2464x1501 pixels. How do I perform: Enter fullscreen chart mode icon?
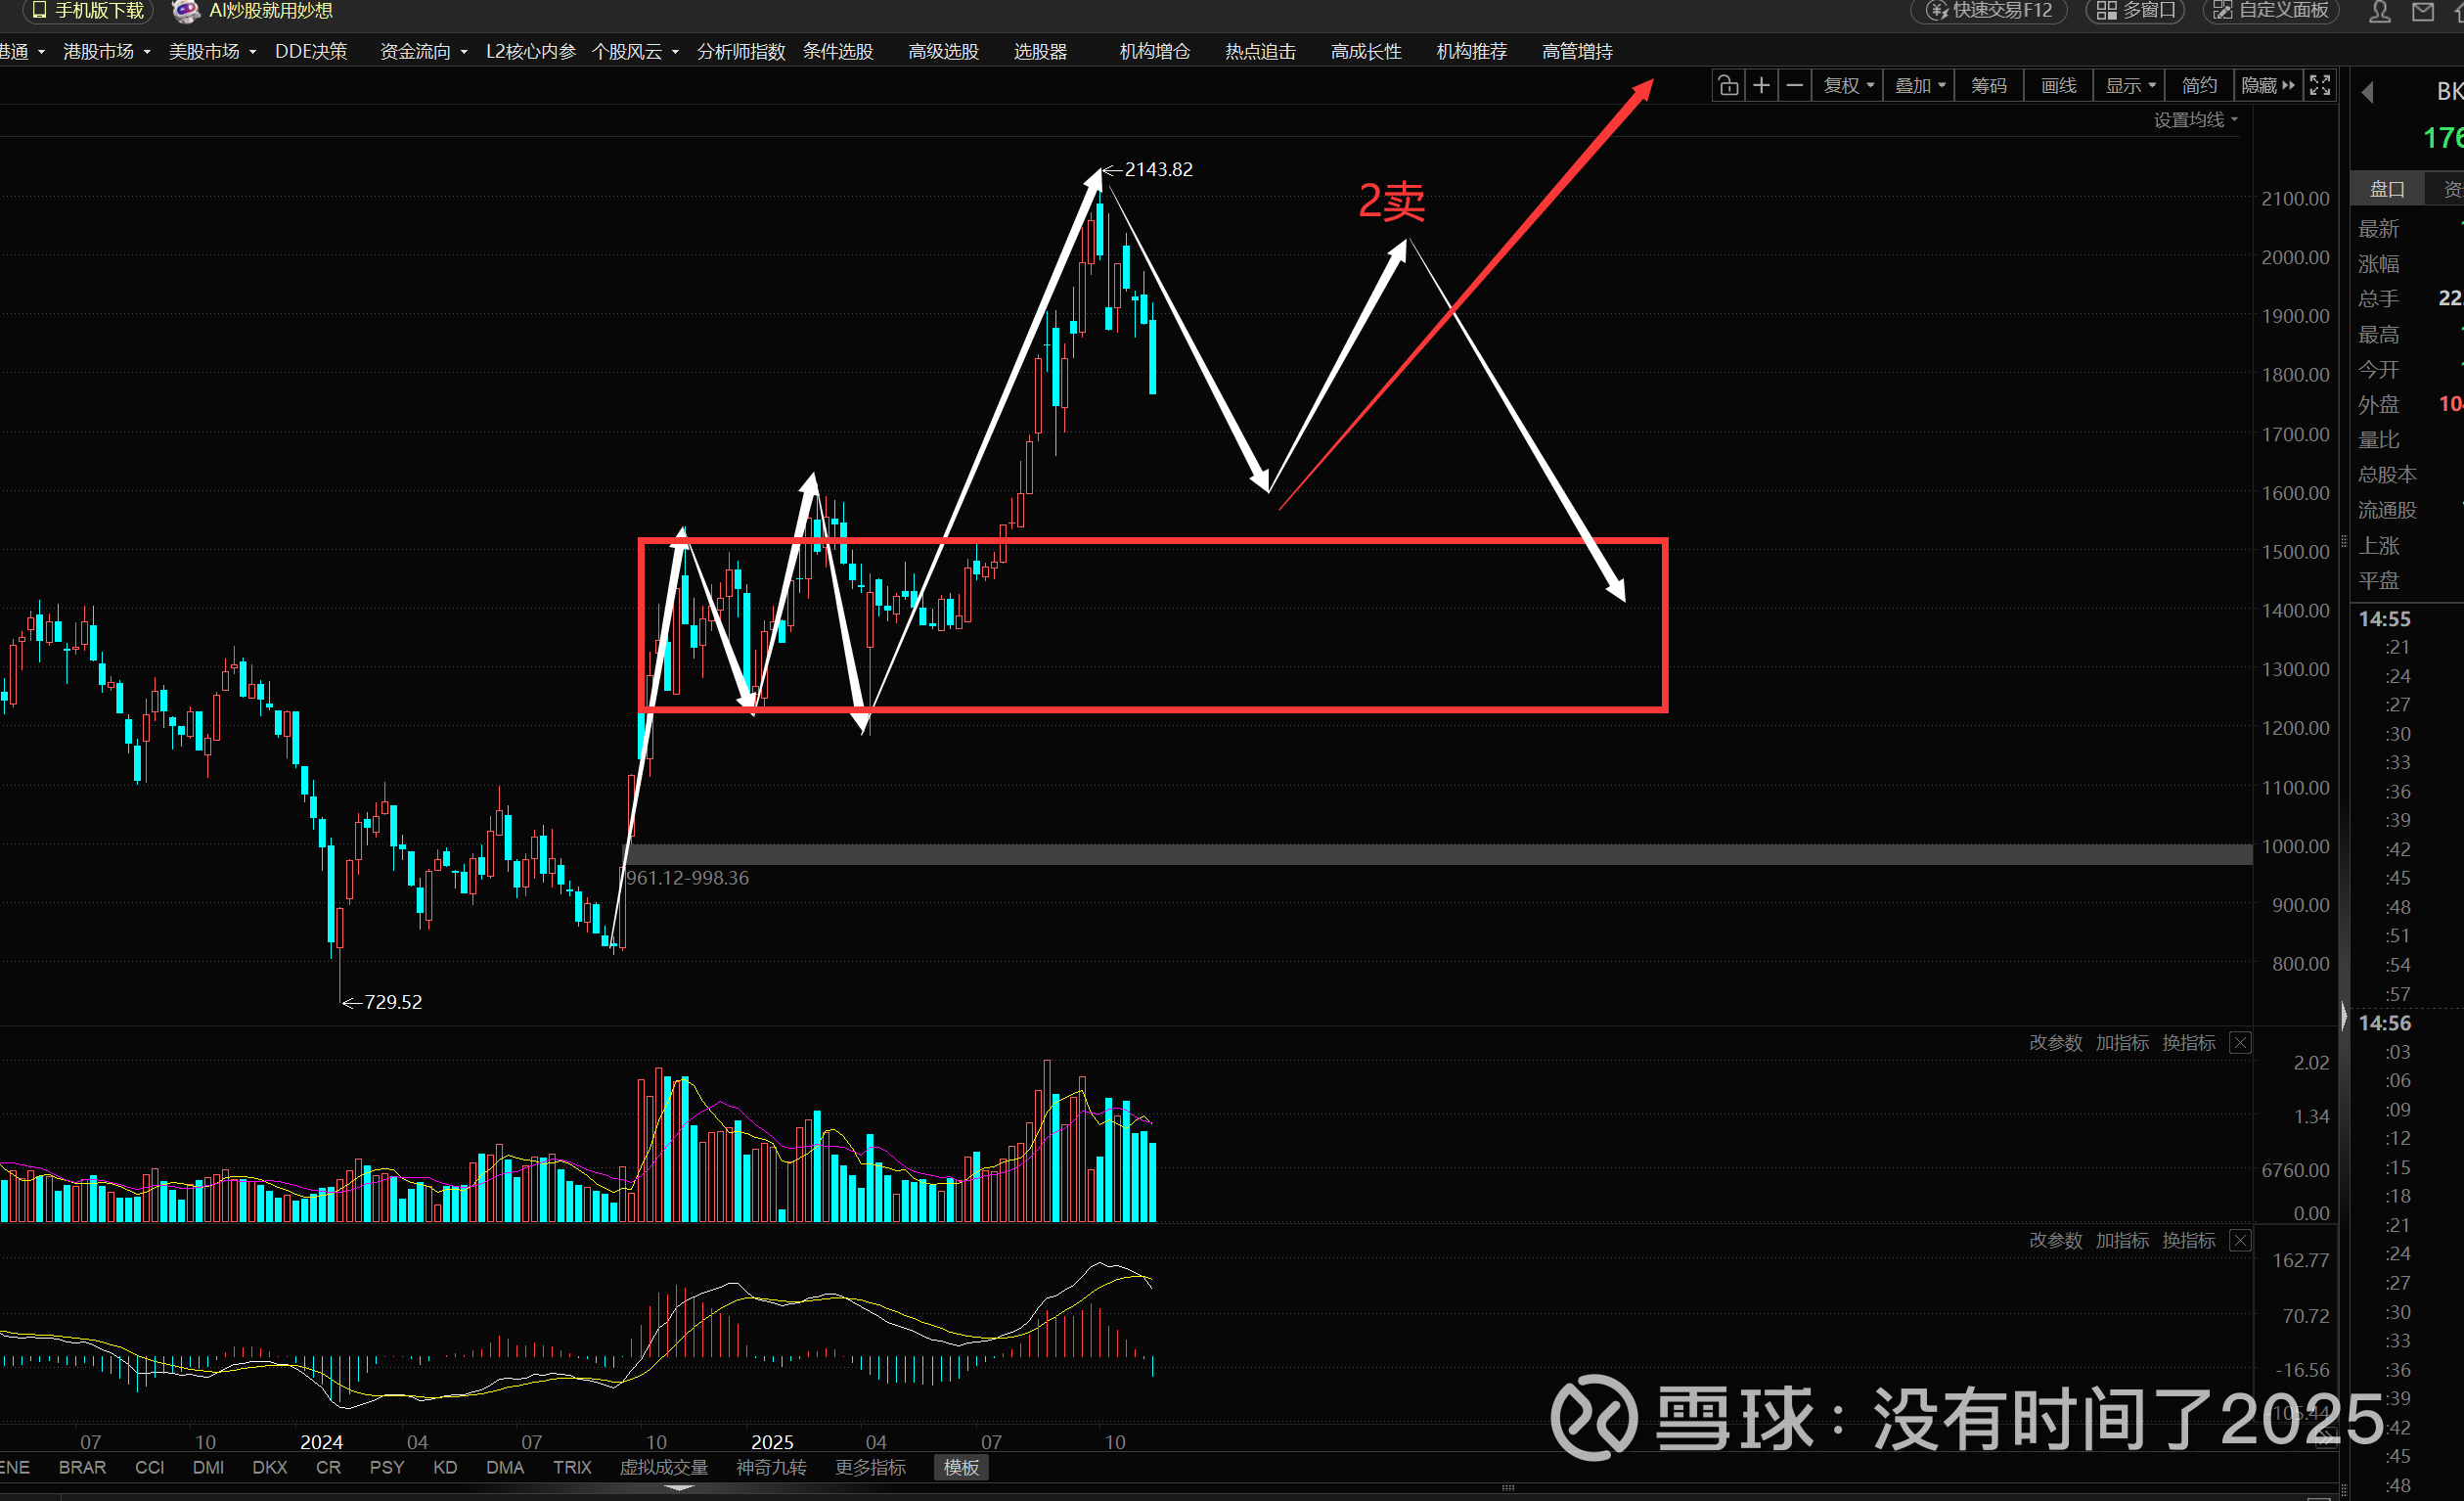click(x=2320, y=86)
